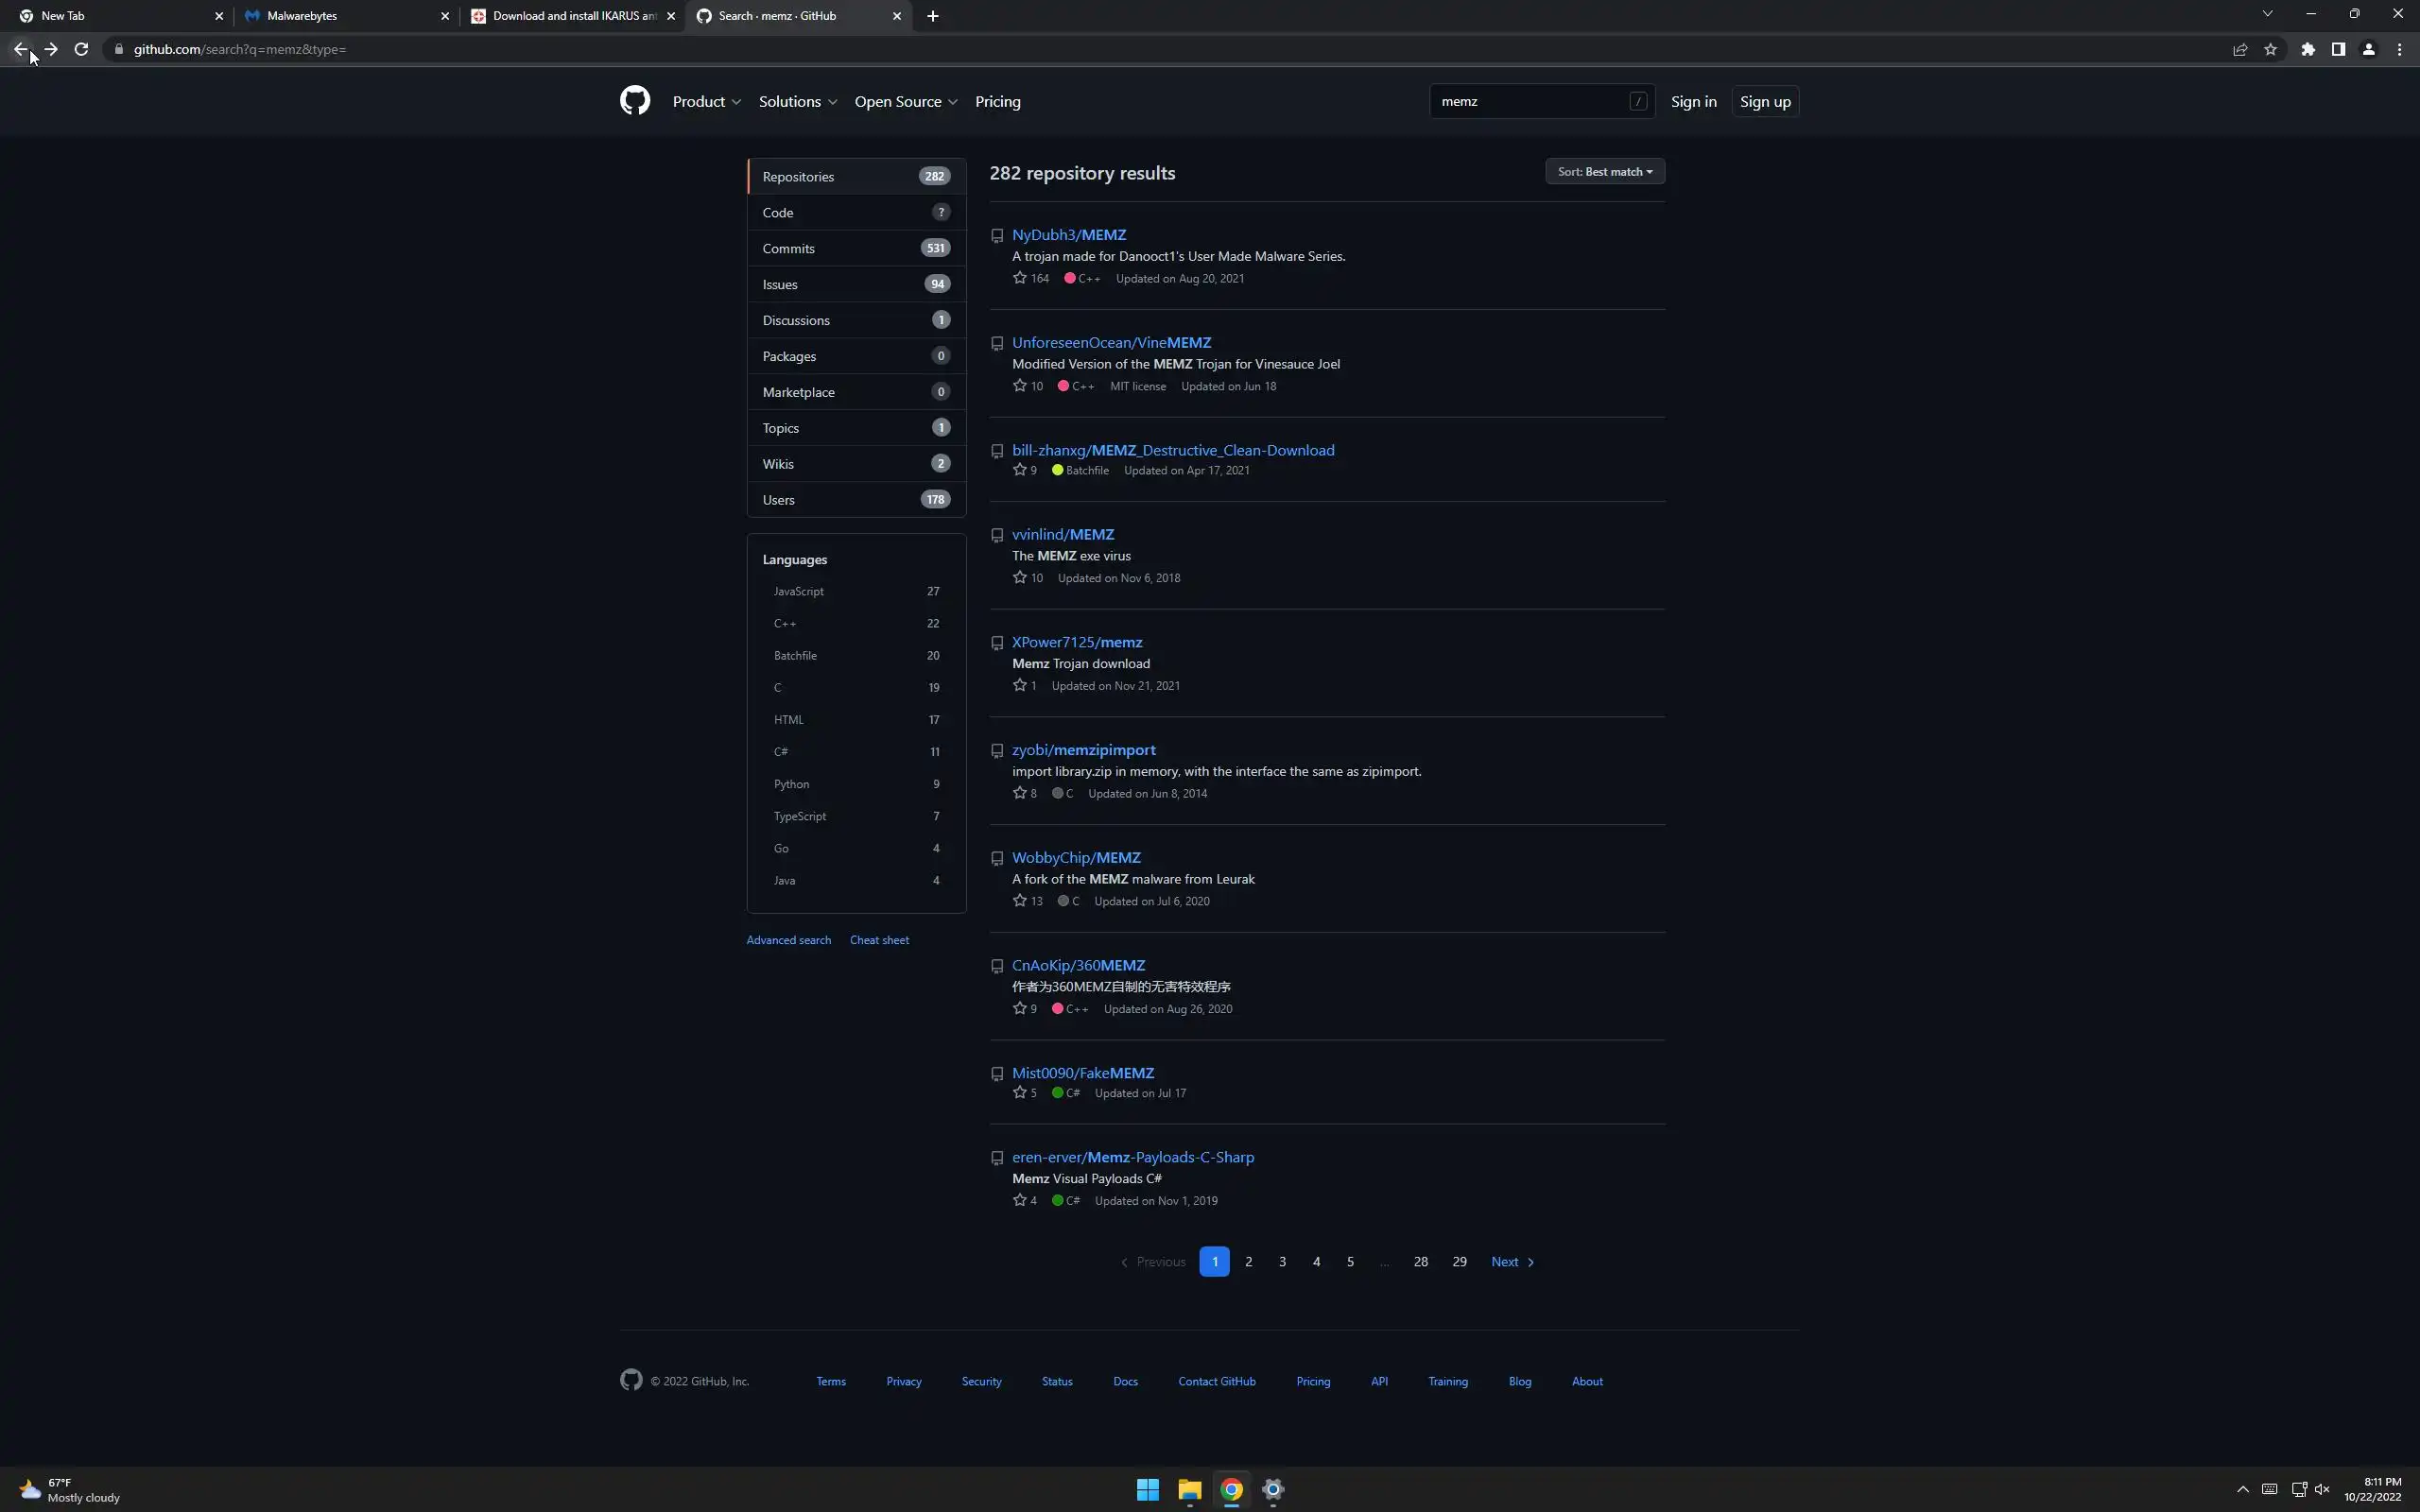Click the Sign up button
This screenshot has width=2420, height=1512.
(x=1764, y=101)
